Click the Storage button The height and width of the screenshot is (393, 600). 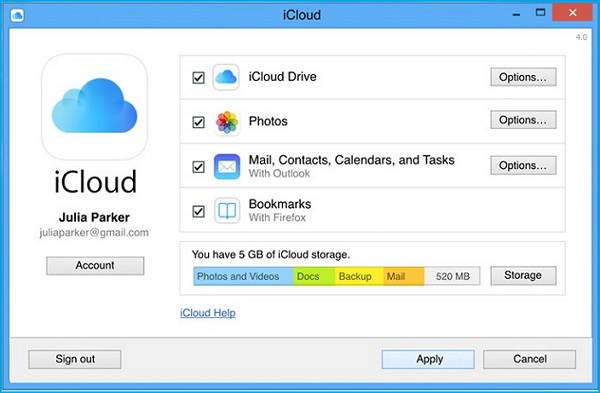[523, 275]
